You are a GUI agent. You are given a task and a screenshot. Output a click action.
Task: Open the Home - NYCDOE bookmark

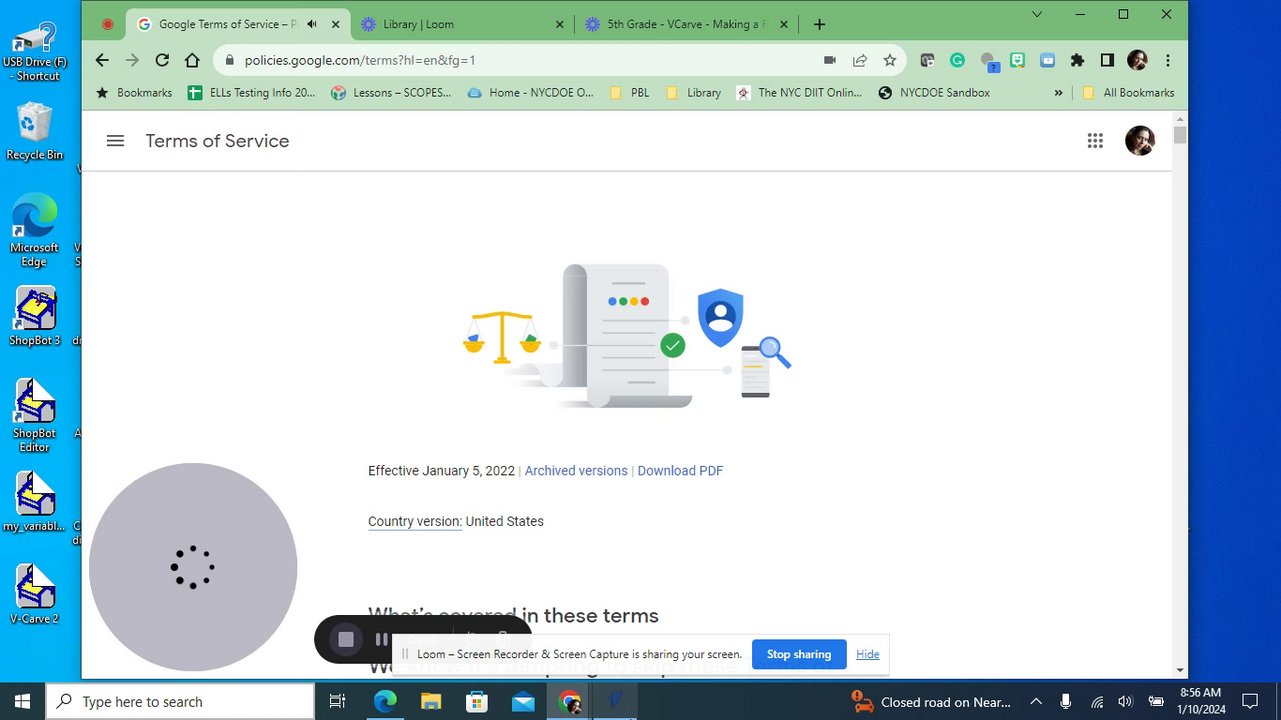pos(530,93)
